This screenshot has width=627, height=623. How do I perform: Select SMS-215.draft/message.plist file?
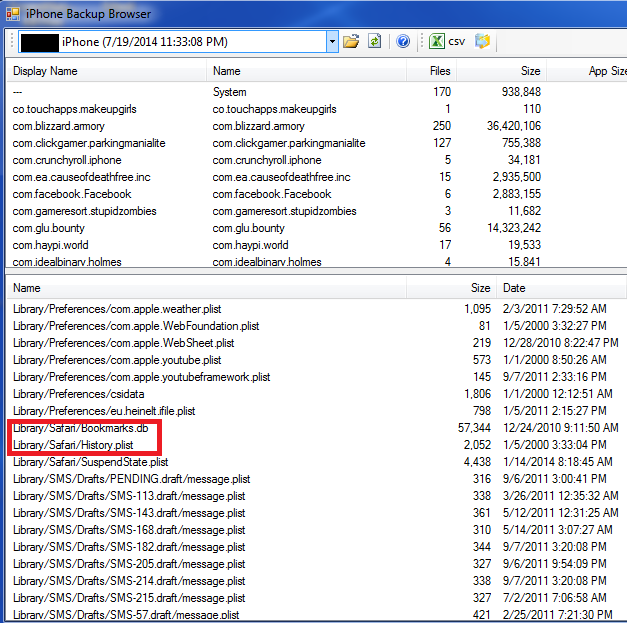pos(317,598)
